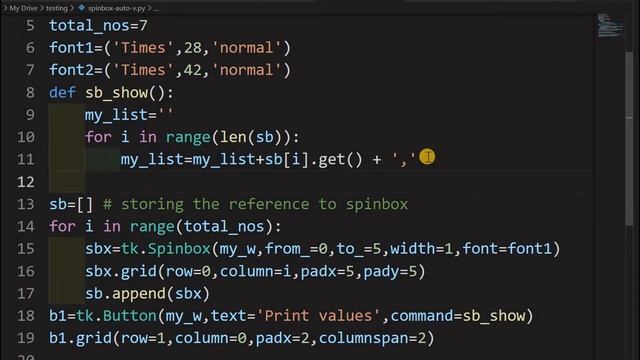This screenshot has height=360, width=640.
Task: Click 'font=font1' argument on line 15
Action: tap(507, 249)
